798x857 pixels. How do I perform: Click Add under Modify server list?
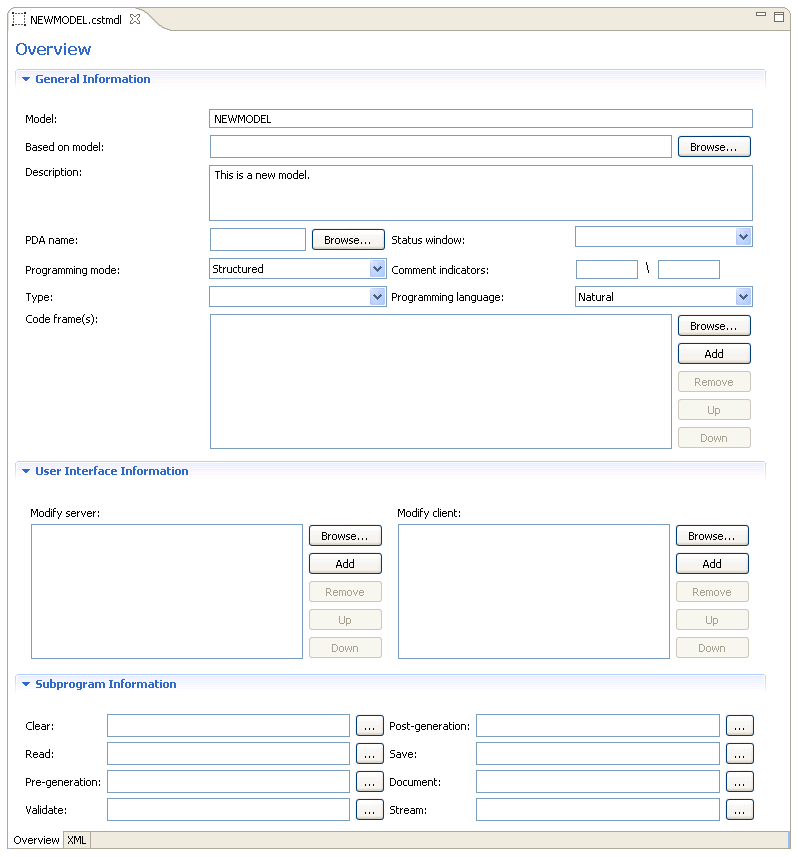345,564
